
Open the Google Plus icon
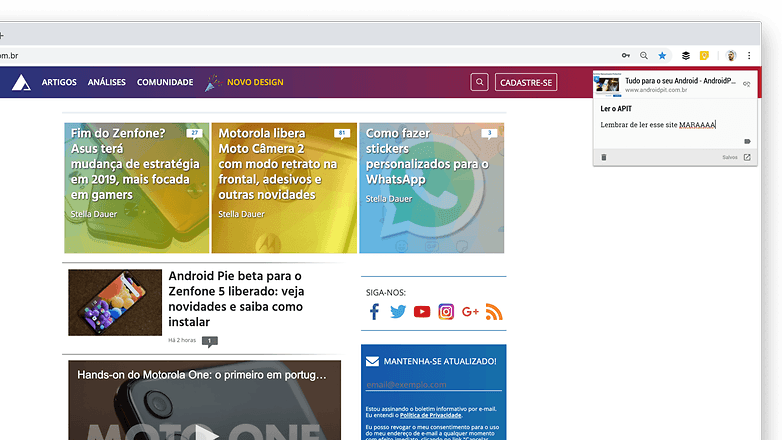coord(470,312)
